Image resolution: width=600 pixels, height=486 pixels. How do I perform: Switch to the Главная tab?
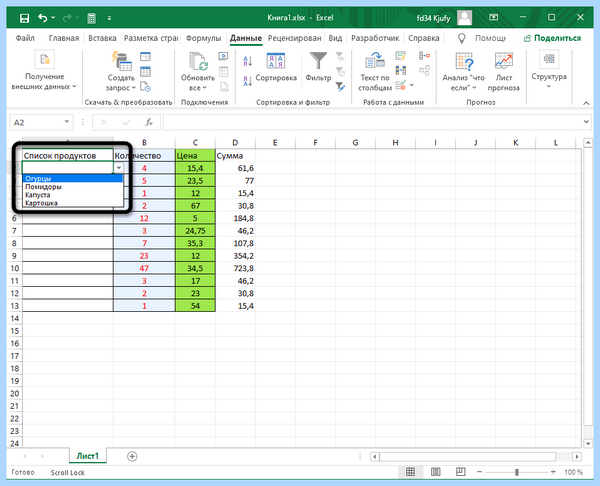click(64, 38)
